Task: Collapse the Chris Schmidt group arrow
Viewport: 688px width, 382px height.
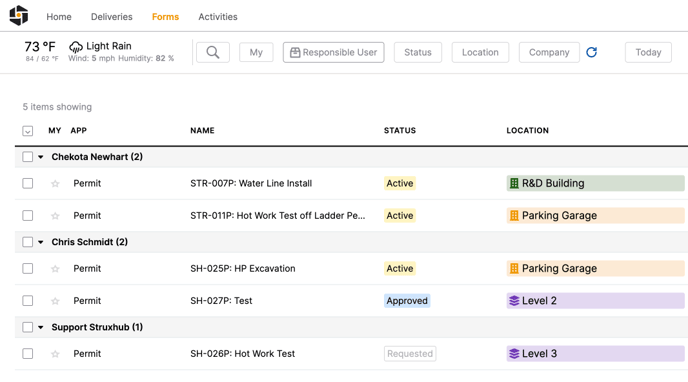Action: pos(41,242)
